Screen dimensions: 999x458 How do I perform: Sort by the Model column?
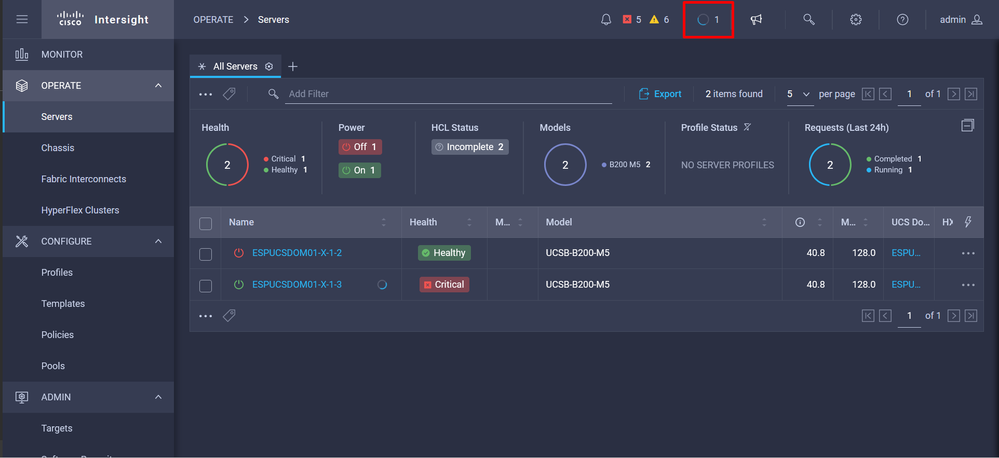pyautogui.click(x=764, y=222)
